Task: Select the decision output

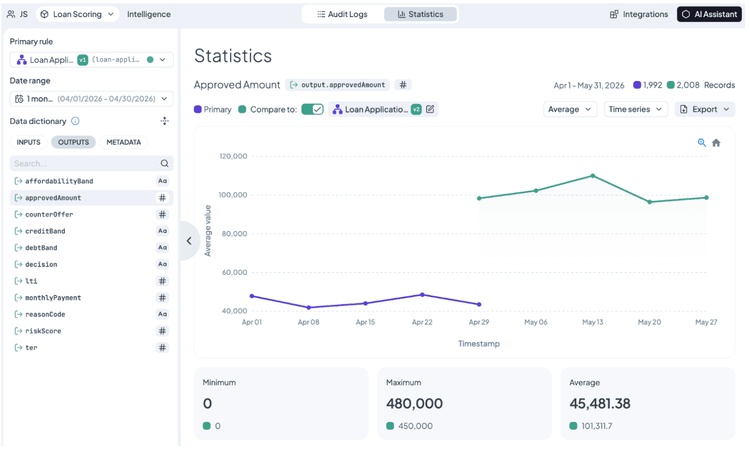Action: (91, 264)
